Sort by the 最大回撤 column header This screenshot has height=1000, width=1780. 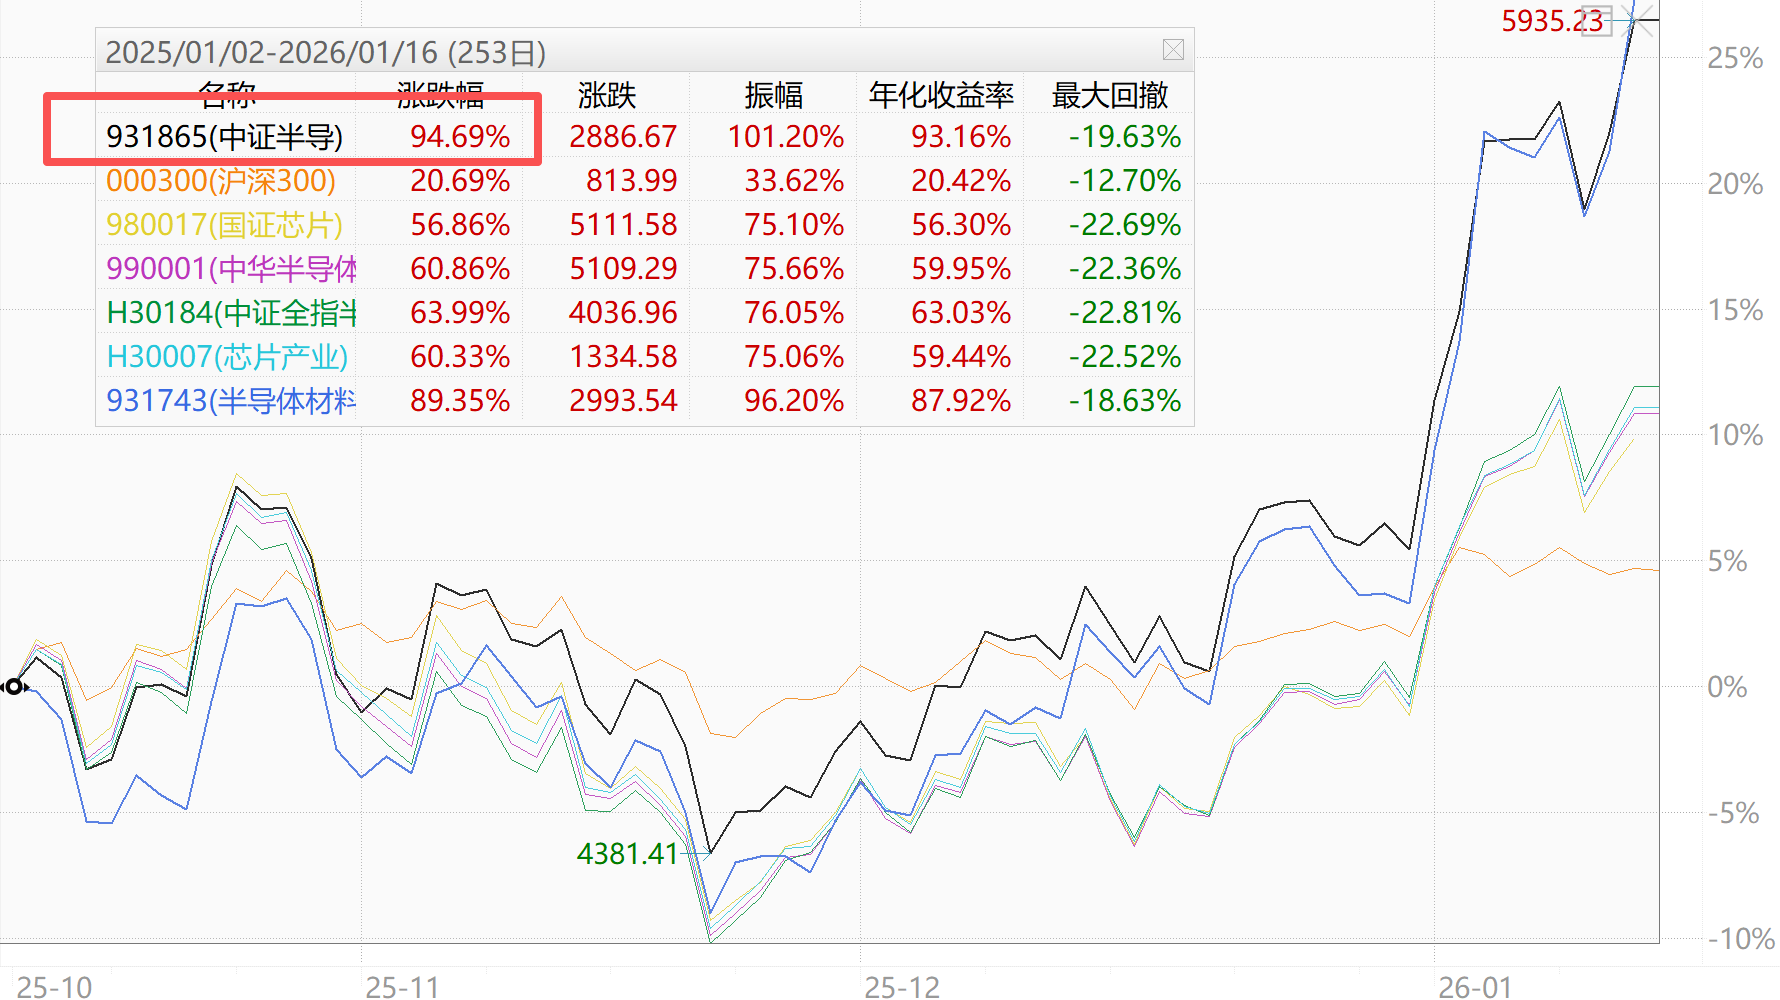click(1109, 96)
